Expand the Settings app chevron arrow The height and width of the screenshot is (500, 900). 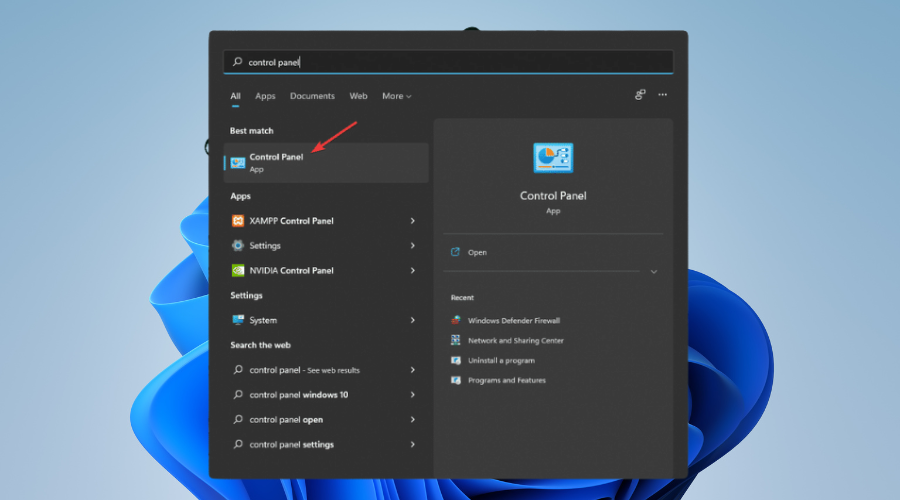click(x=413, y=246)
